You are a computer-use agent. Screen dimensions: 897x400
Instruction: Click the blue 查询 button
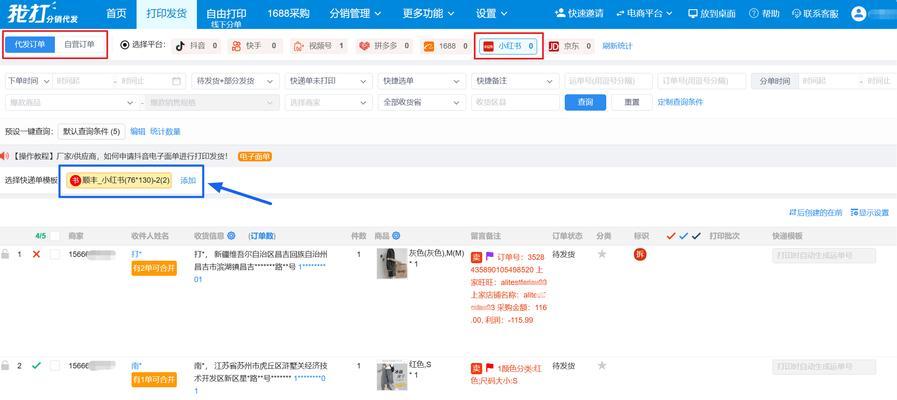tap(585, 102)
